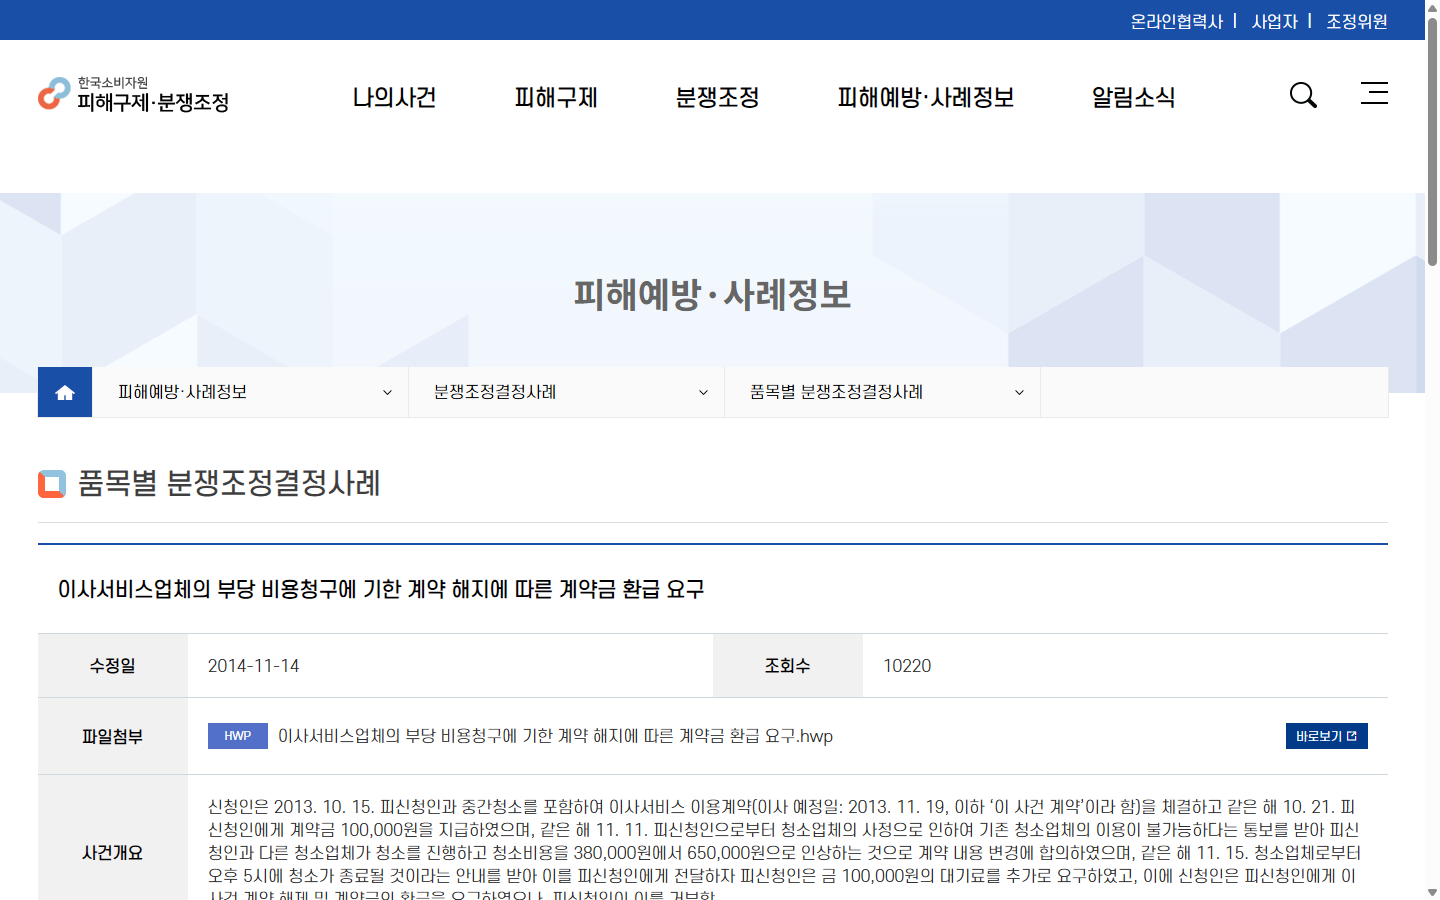Follow the 조정위원 top link

click(1357, 21)
